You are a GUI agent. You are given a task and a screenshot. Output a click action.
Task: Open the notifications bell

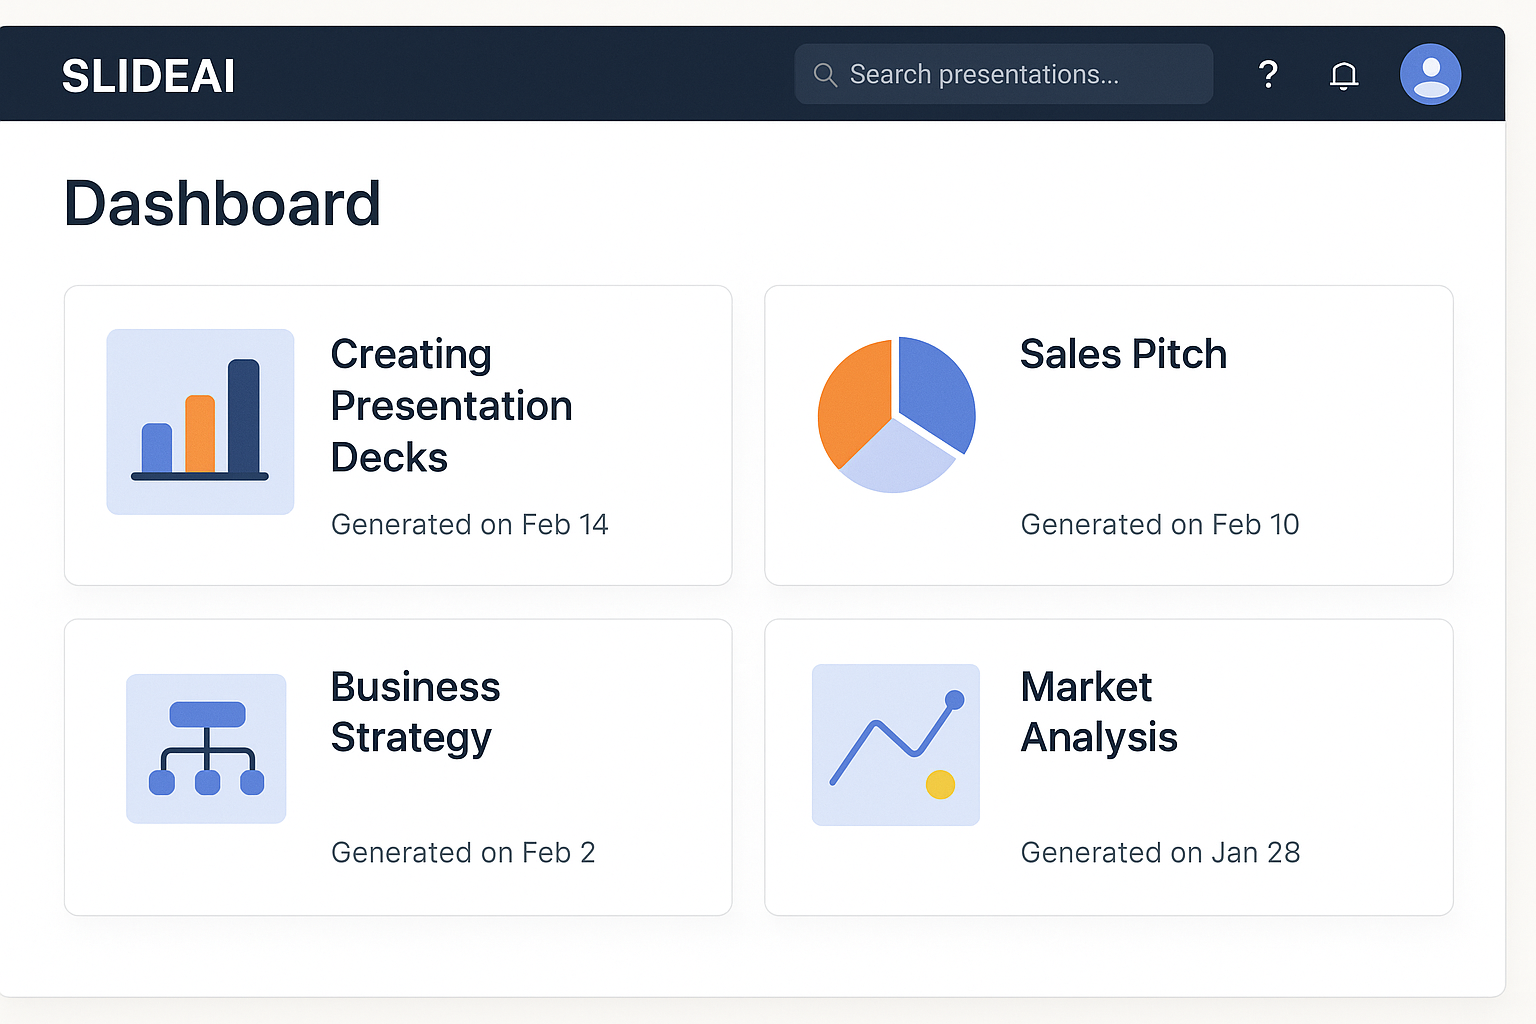[1344, 76]
